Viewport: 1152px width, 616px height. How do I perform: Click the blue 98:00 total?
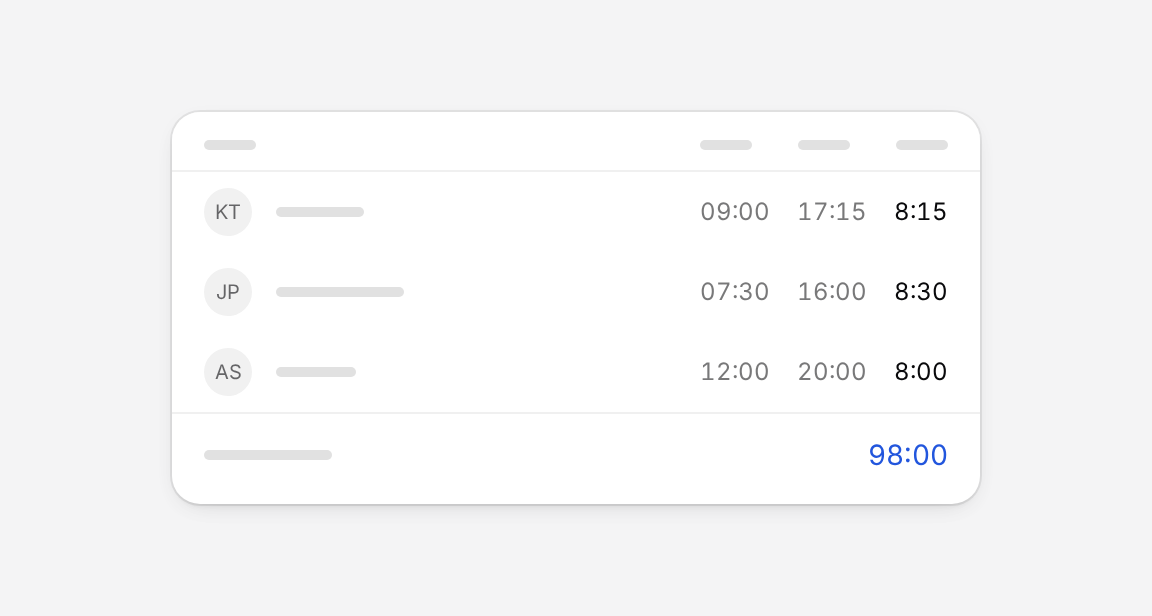[908, 455]
